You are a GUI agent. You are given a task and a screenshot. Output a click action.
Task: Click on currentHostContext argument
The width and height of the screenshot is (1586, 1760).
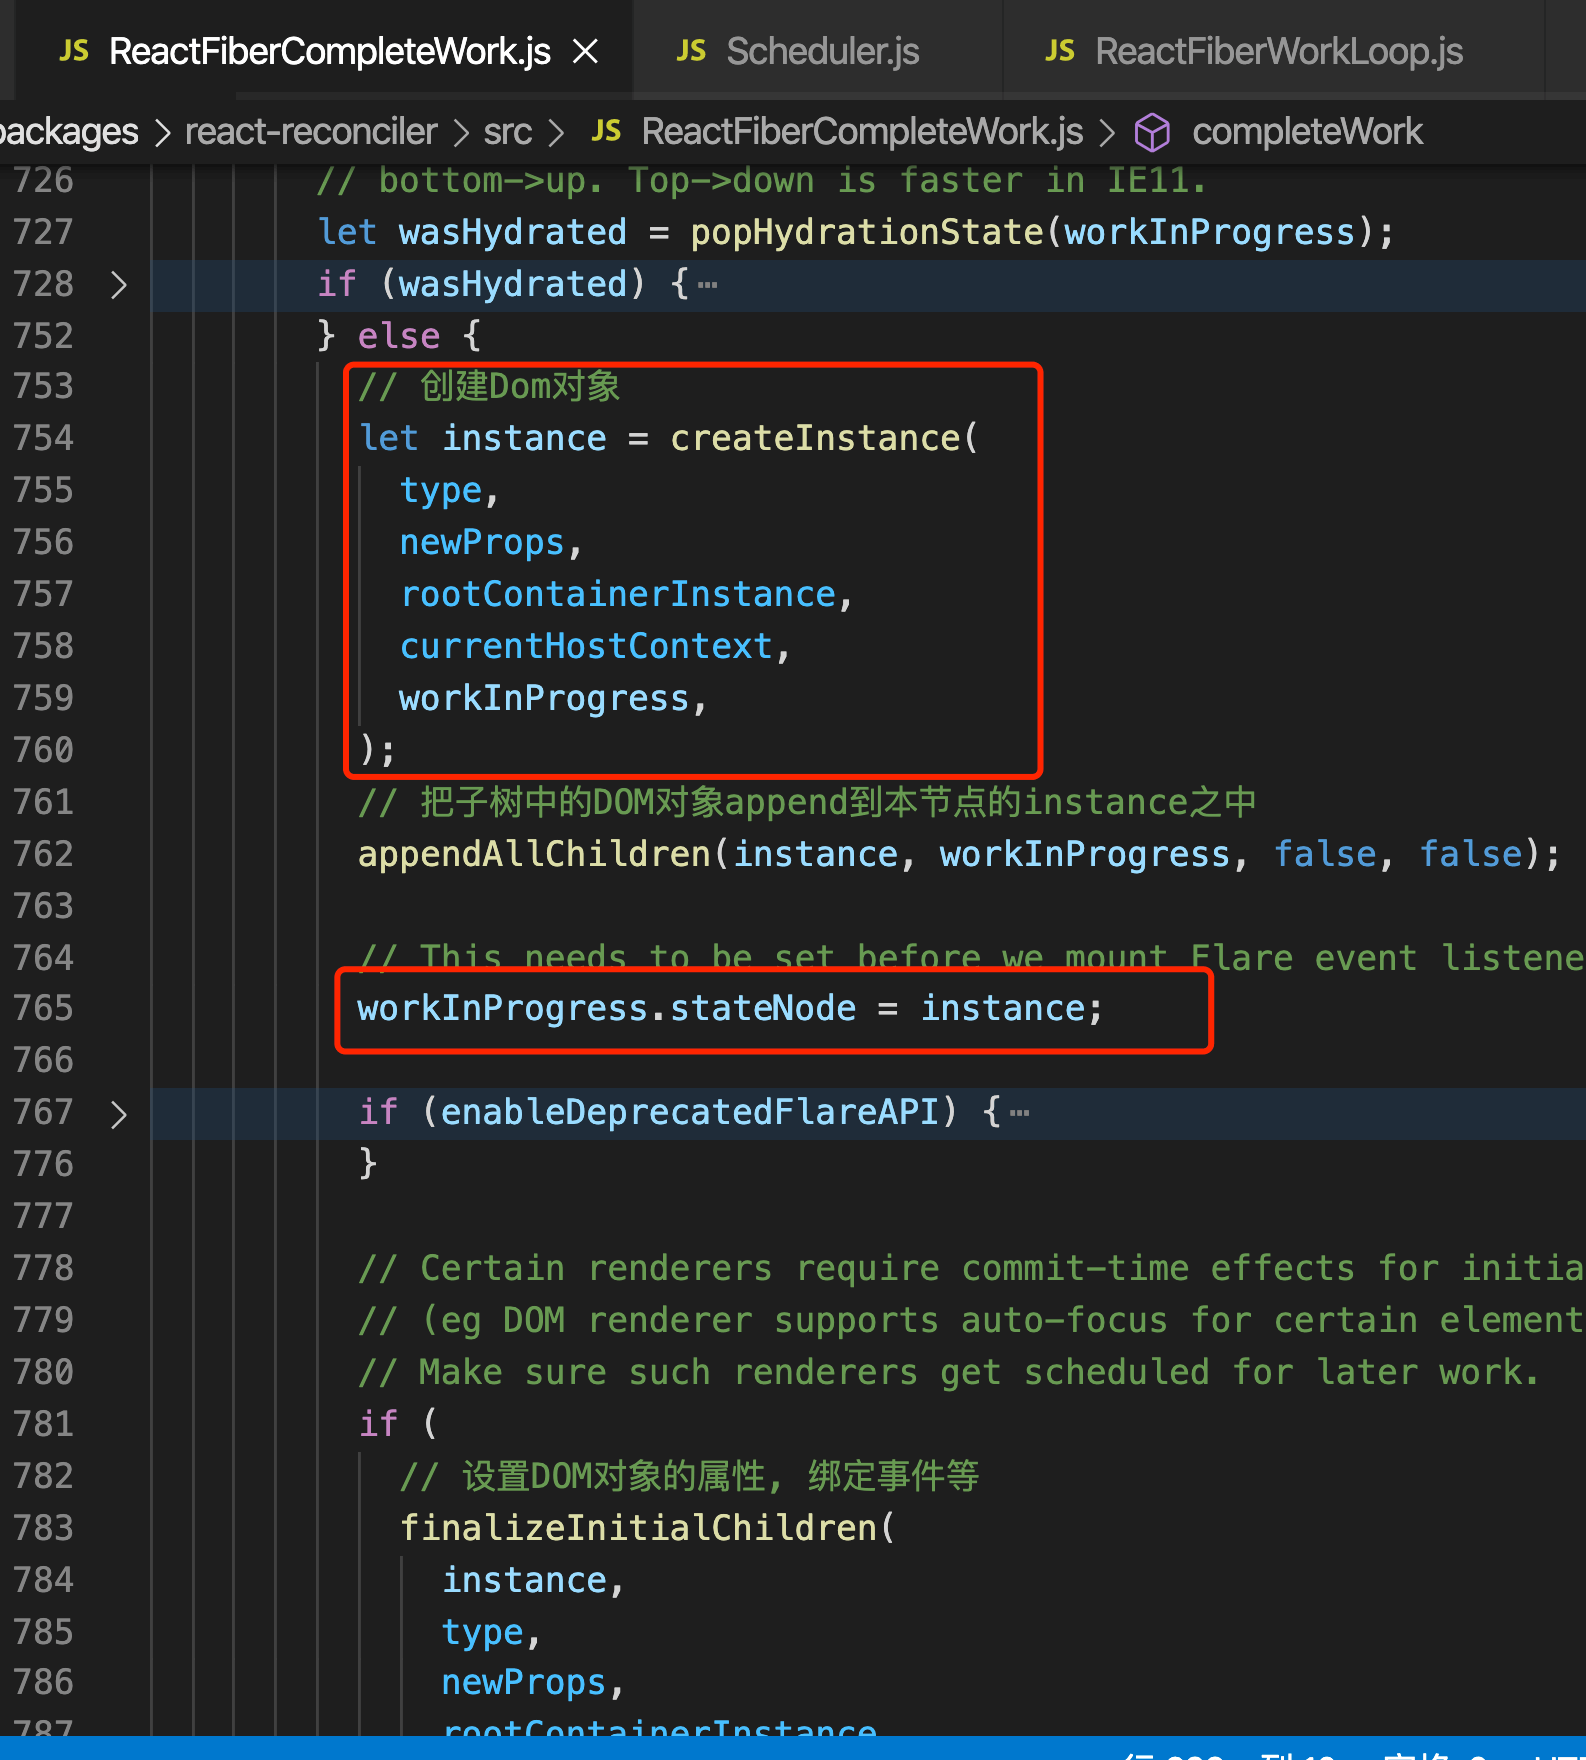coord(586,646)
